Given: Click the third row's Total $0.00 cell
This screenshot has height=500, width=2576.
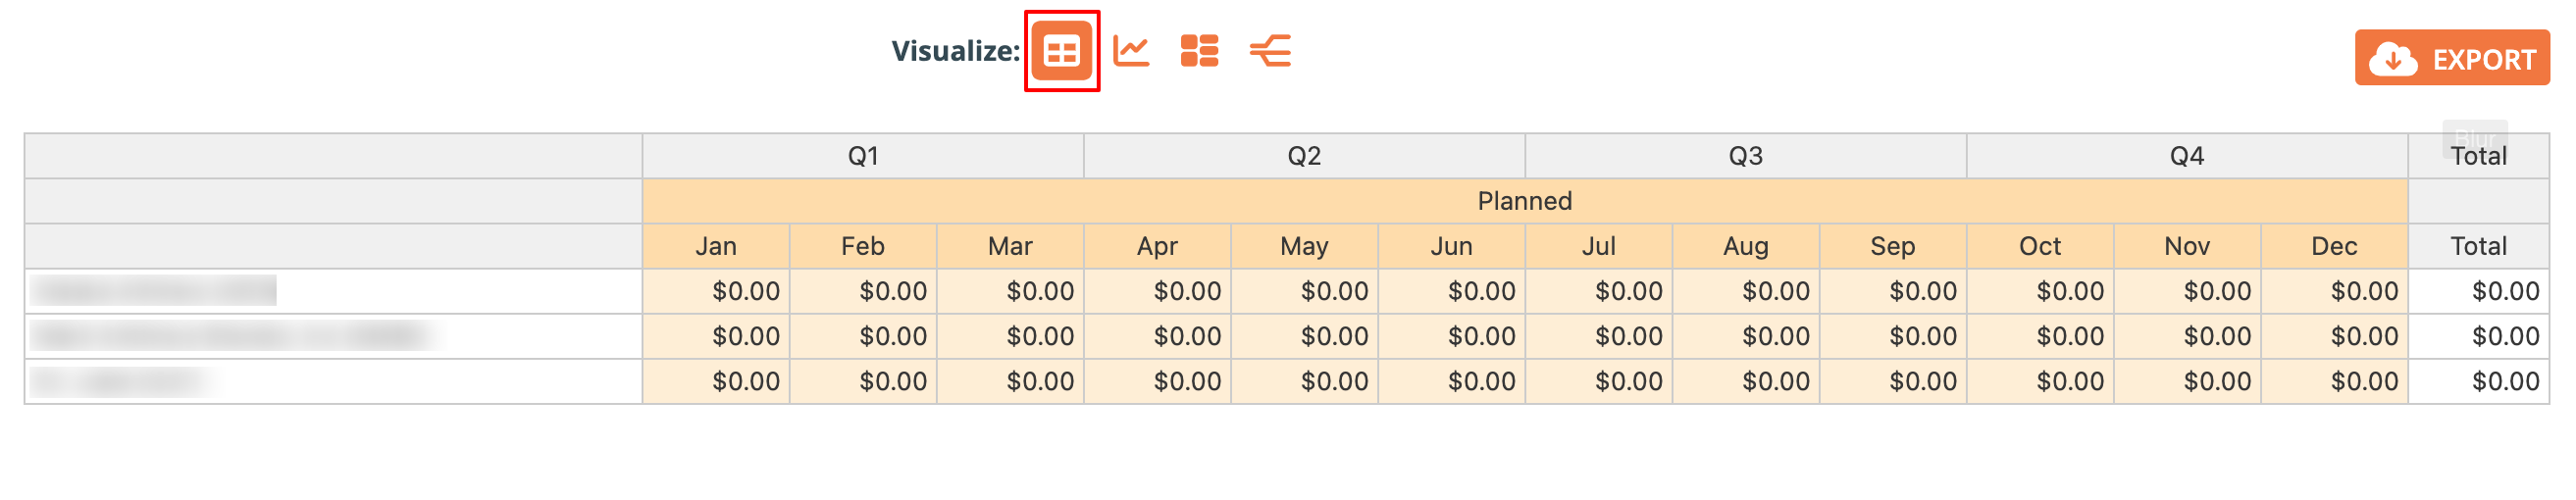Looking at the screenshot, I should (2478, 381).
